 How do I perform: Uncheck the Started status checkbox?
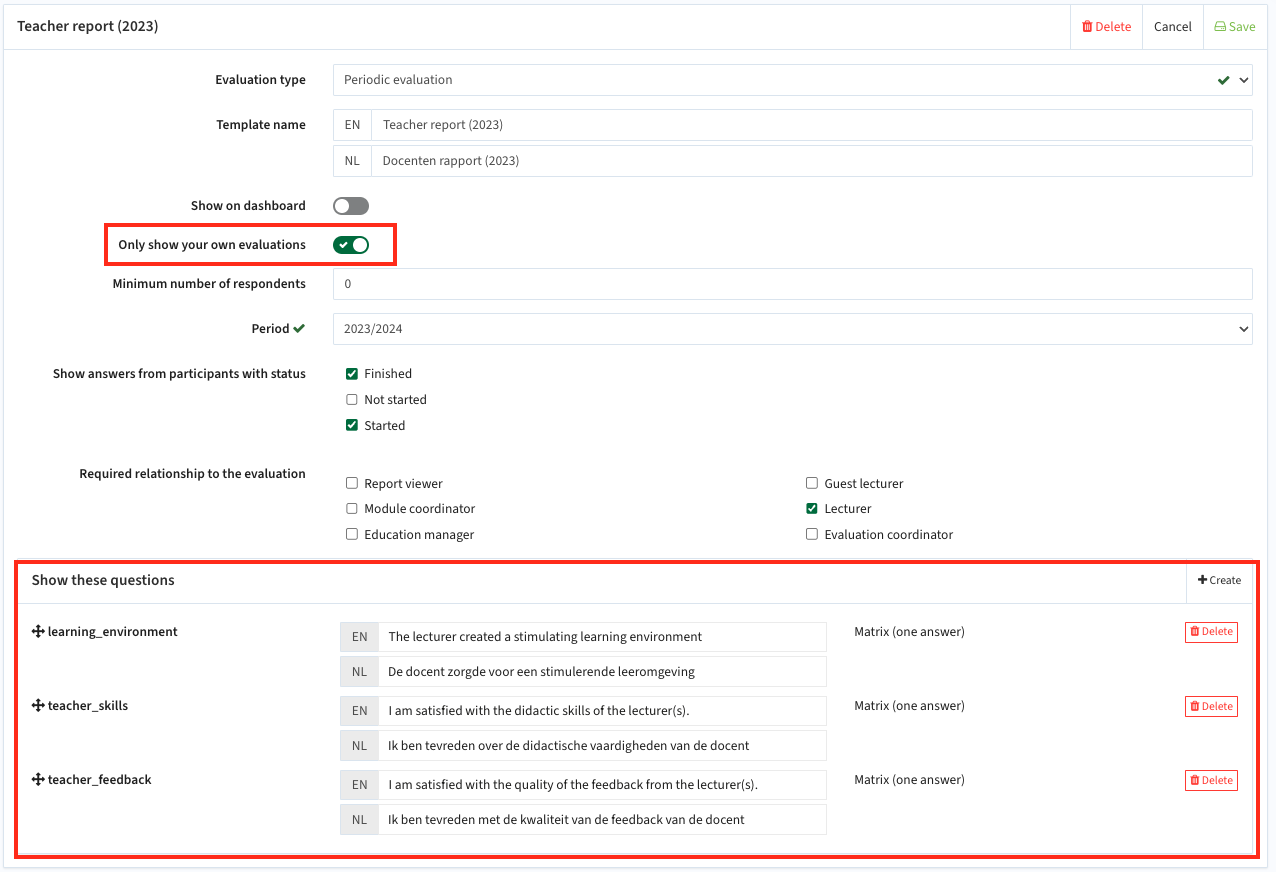click(352, 426)
